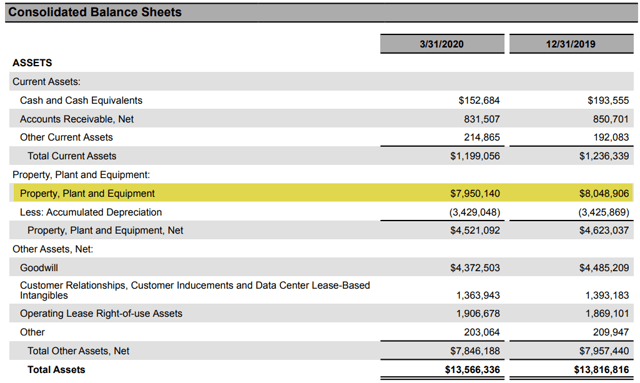Click the highlighted $8,048,906 value
The width and height of the screenshot is (640, 383).
coord(604,194)
